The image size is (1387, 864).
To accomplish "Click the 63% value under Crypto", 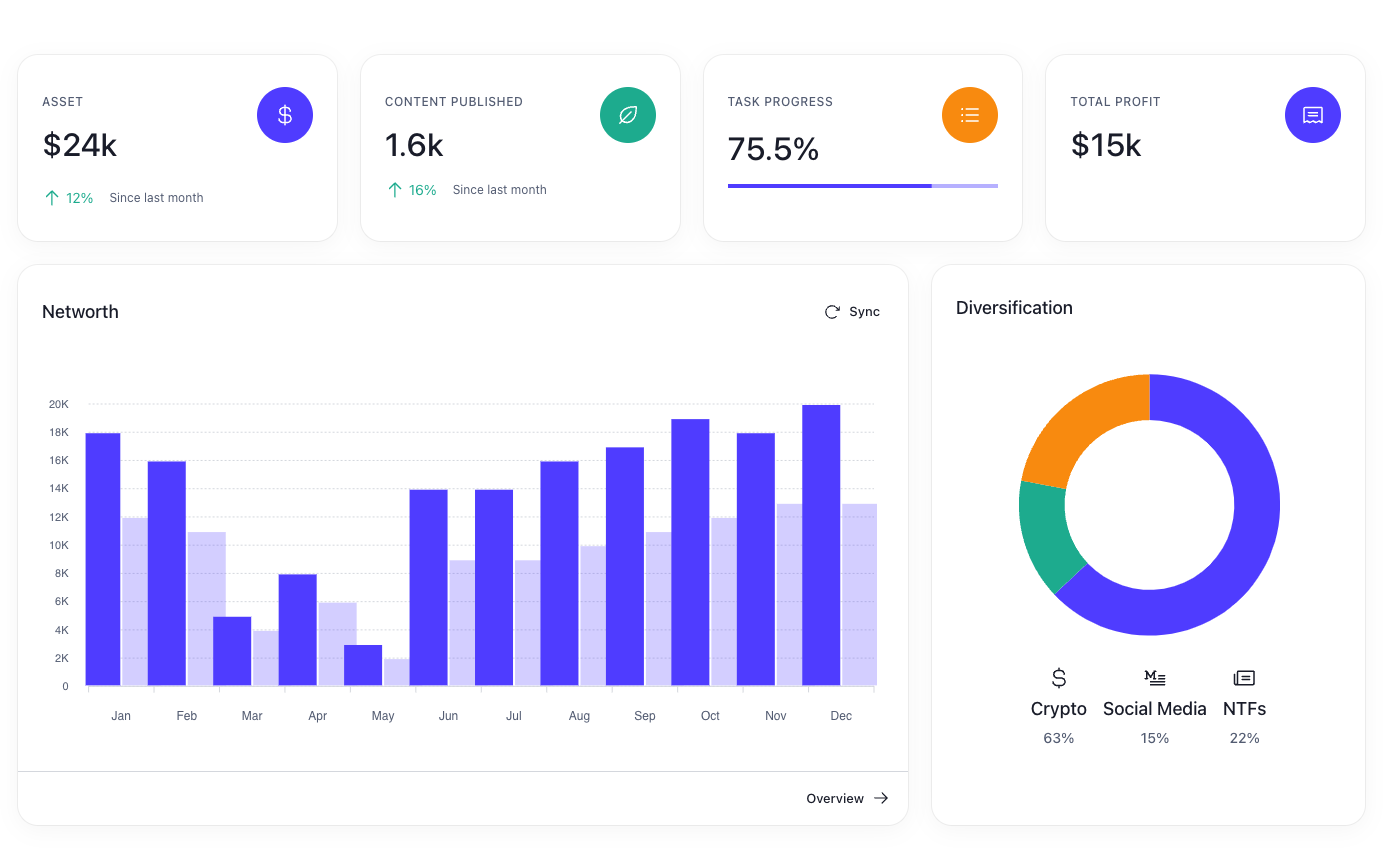I will 1059,738.
